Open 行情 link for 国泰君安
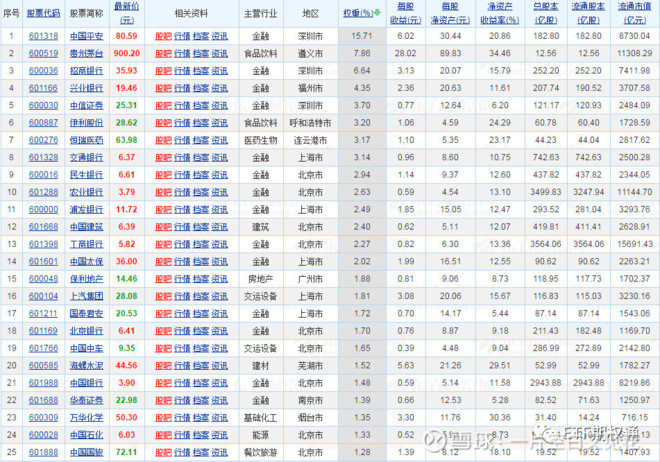 182,313
